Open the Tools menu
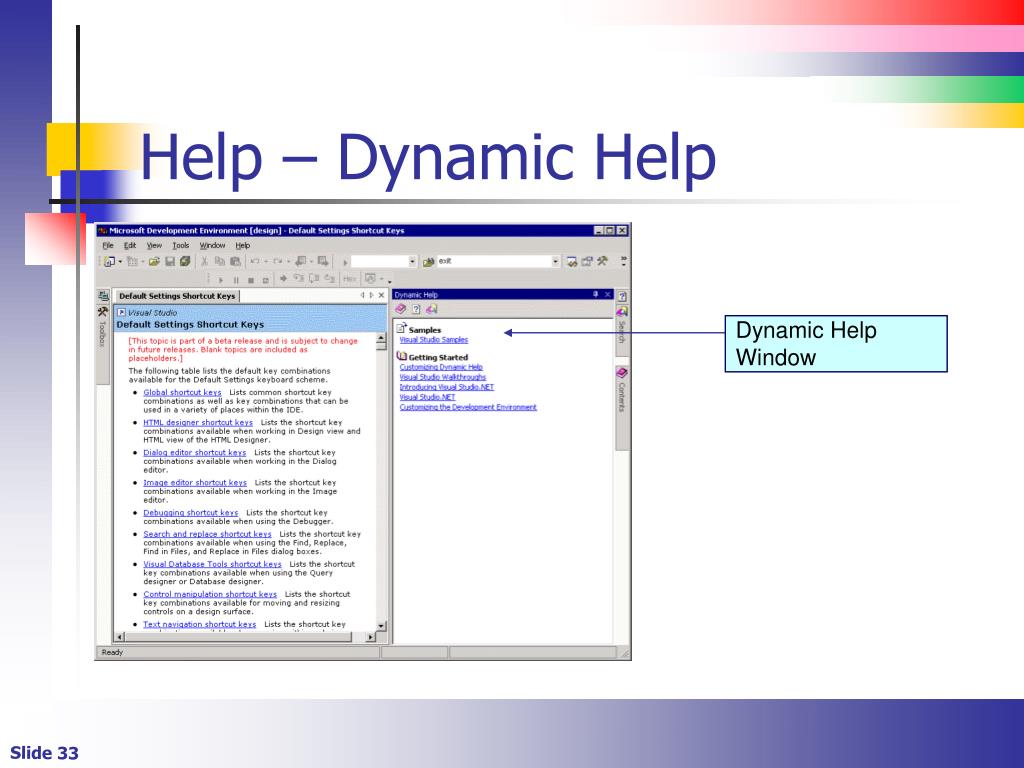Image resolution: width=1024 pixels, height=768 pixels. pyautogui.click(x=180, y=245)
